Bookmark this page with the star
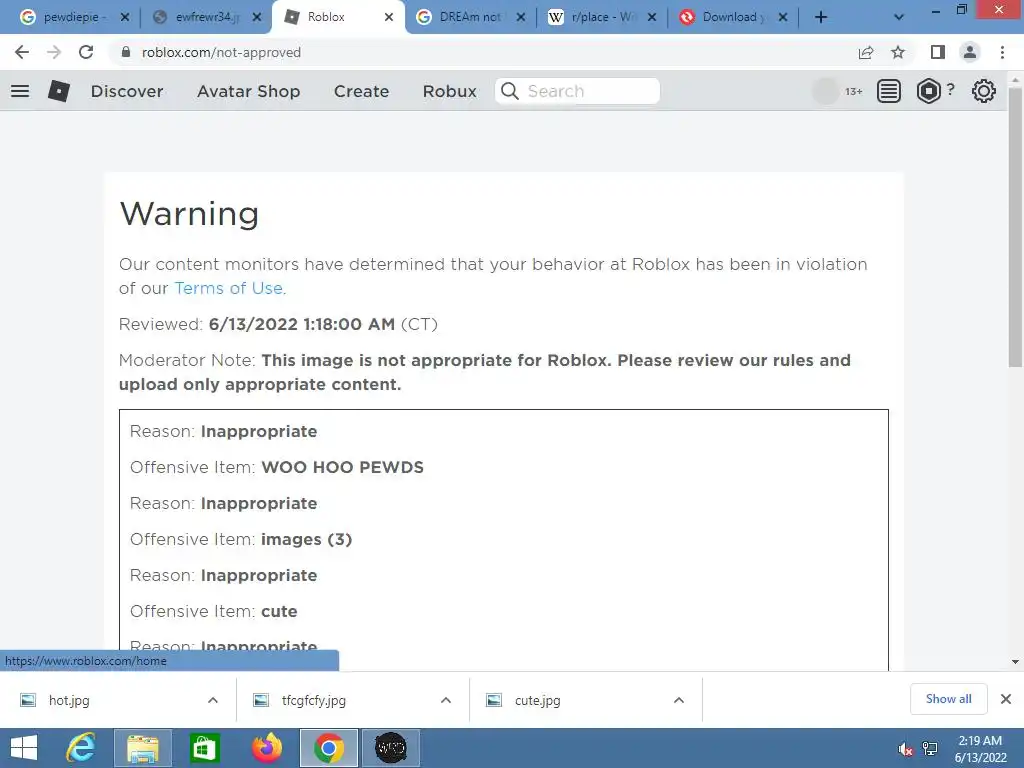The image size is (1024, 768). [x=898, y=52]
